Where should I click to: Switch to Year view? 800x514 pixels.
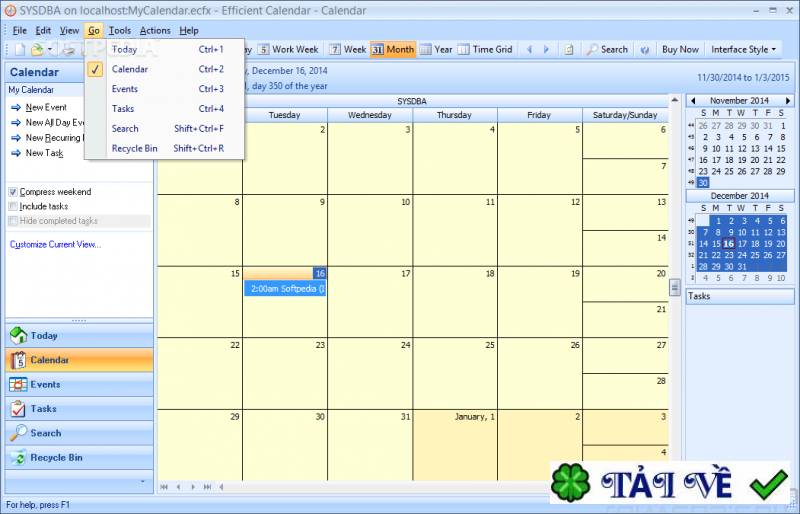tap(436, 50)
